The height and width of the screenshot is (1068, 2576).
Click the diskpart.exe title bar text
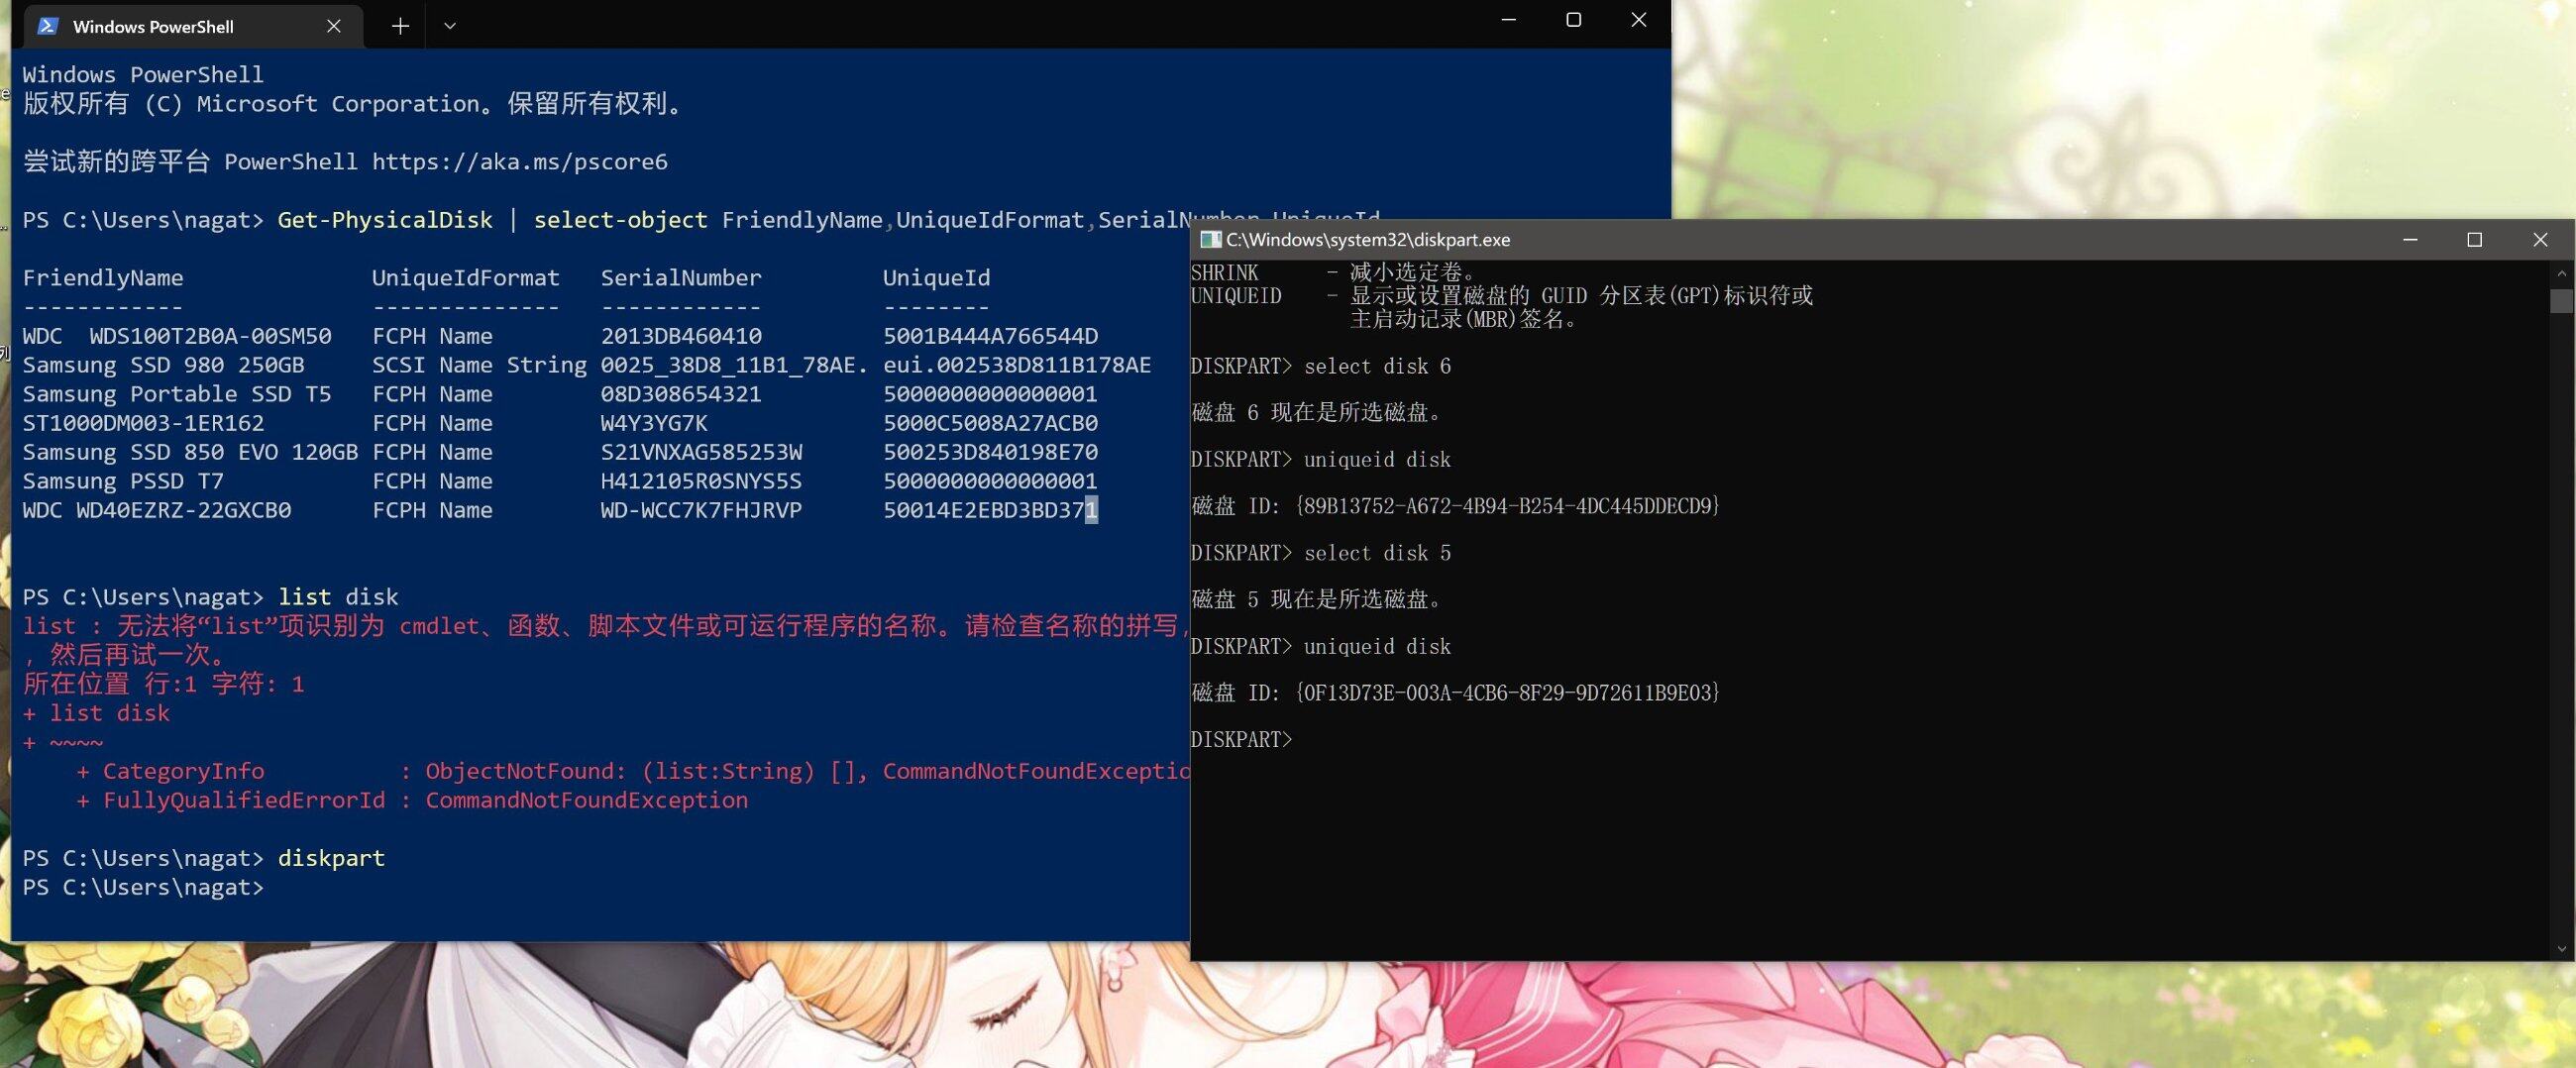coord(1368,240)
